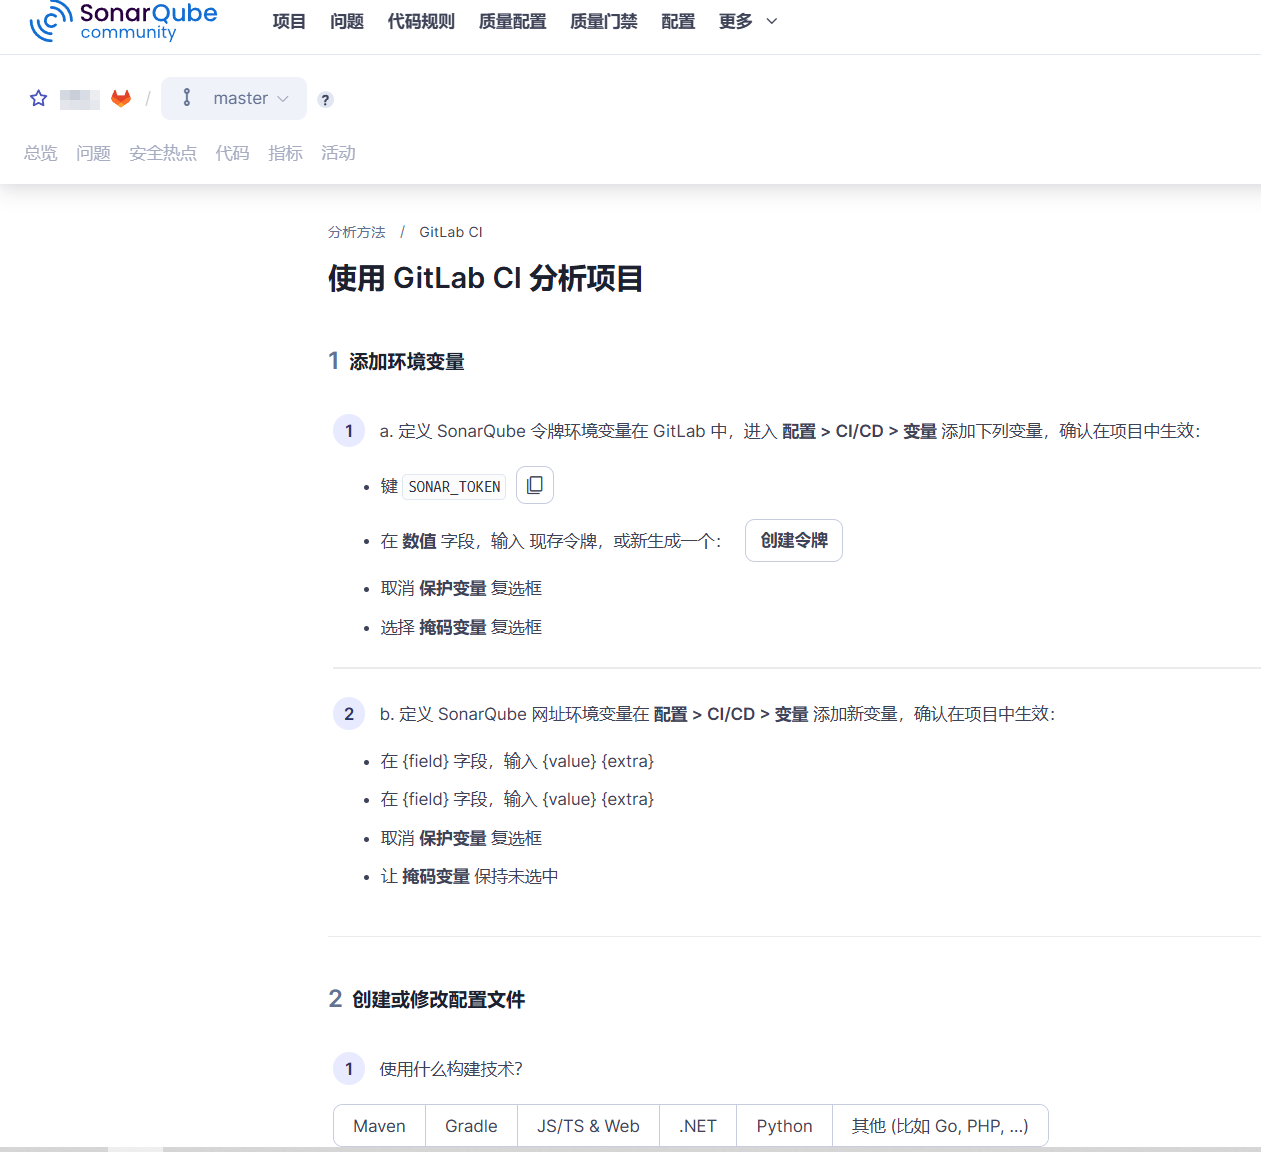Click the 添加环境变量 section heading
Screen dimensions: 1261x1152
(x=406, y=361)
